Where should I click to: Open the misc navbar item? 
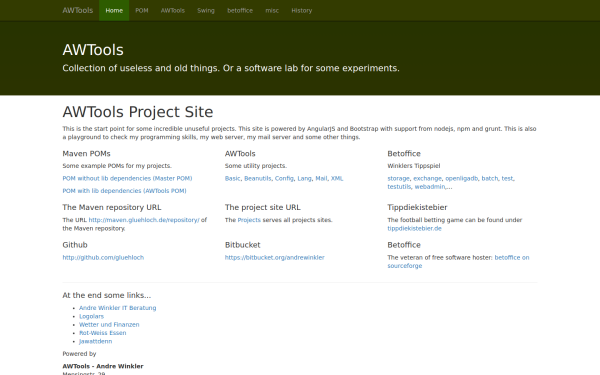pyautogui.click(x=272, y=10)
